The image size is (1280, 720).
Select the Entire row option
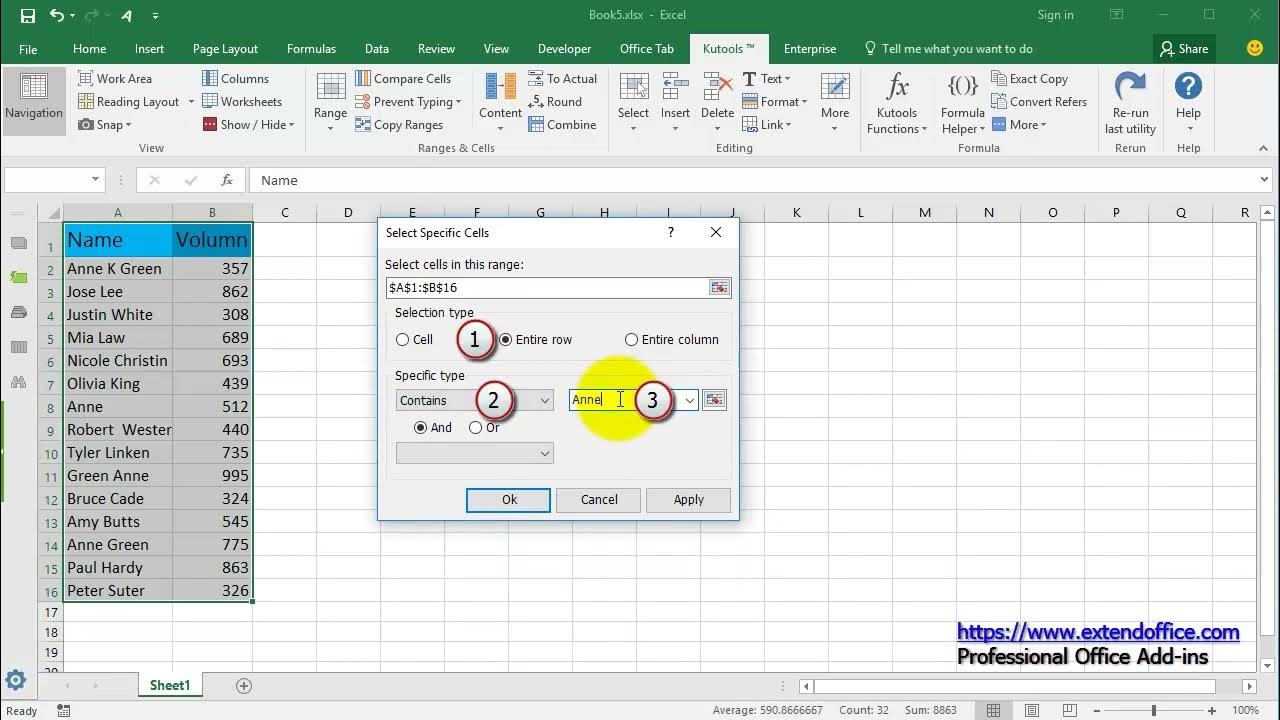[x=536, y=339]
